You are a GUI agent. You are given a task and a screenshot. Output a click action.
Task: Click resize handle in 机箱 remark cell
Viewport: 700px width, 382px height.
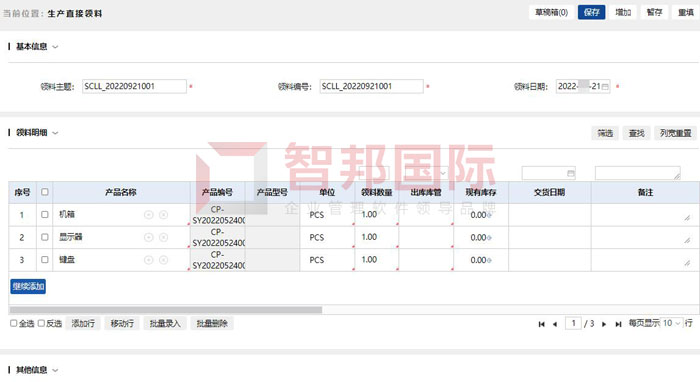pyautogui.click(x=687, y=218)
